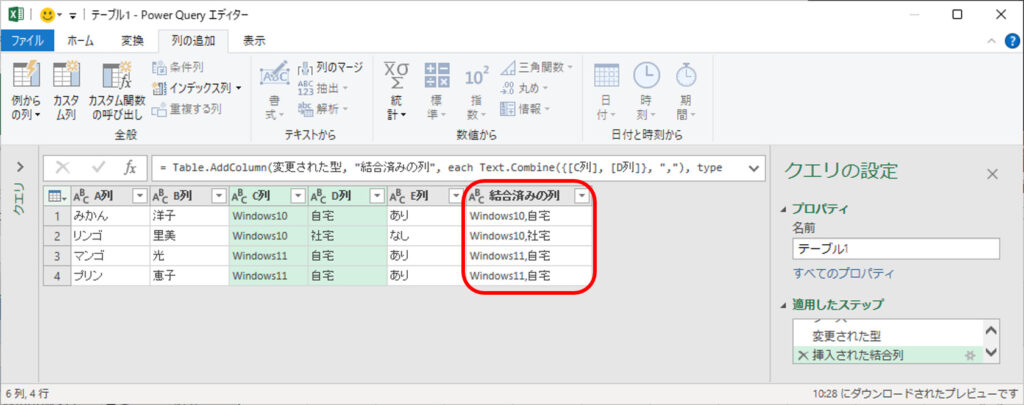The image size is (1024, 405).
Task: Delete the 挿入された結合列 step using X
Action: [803, 355]
